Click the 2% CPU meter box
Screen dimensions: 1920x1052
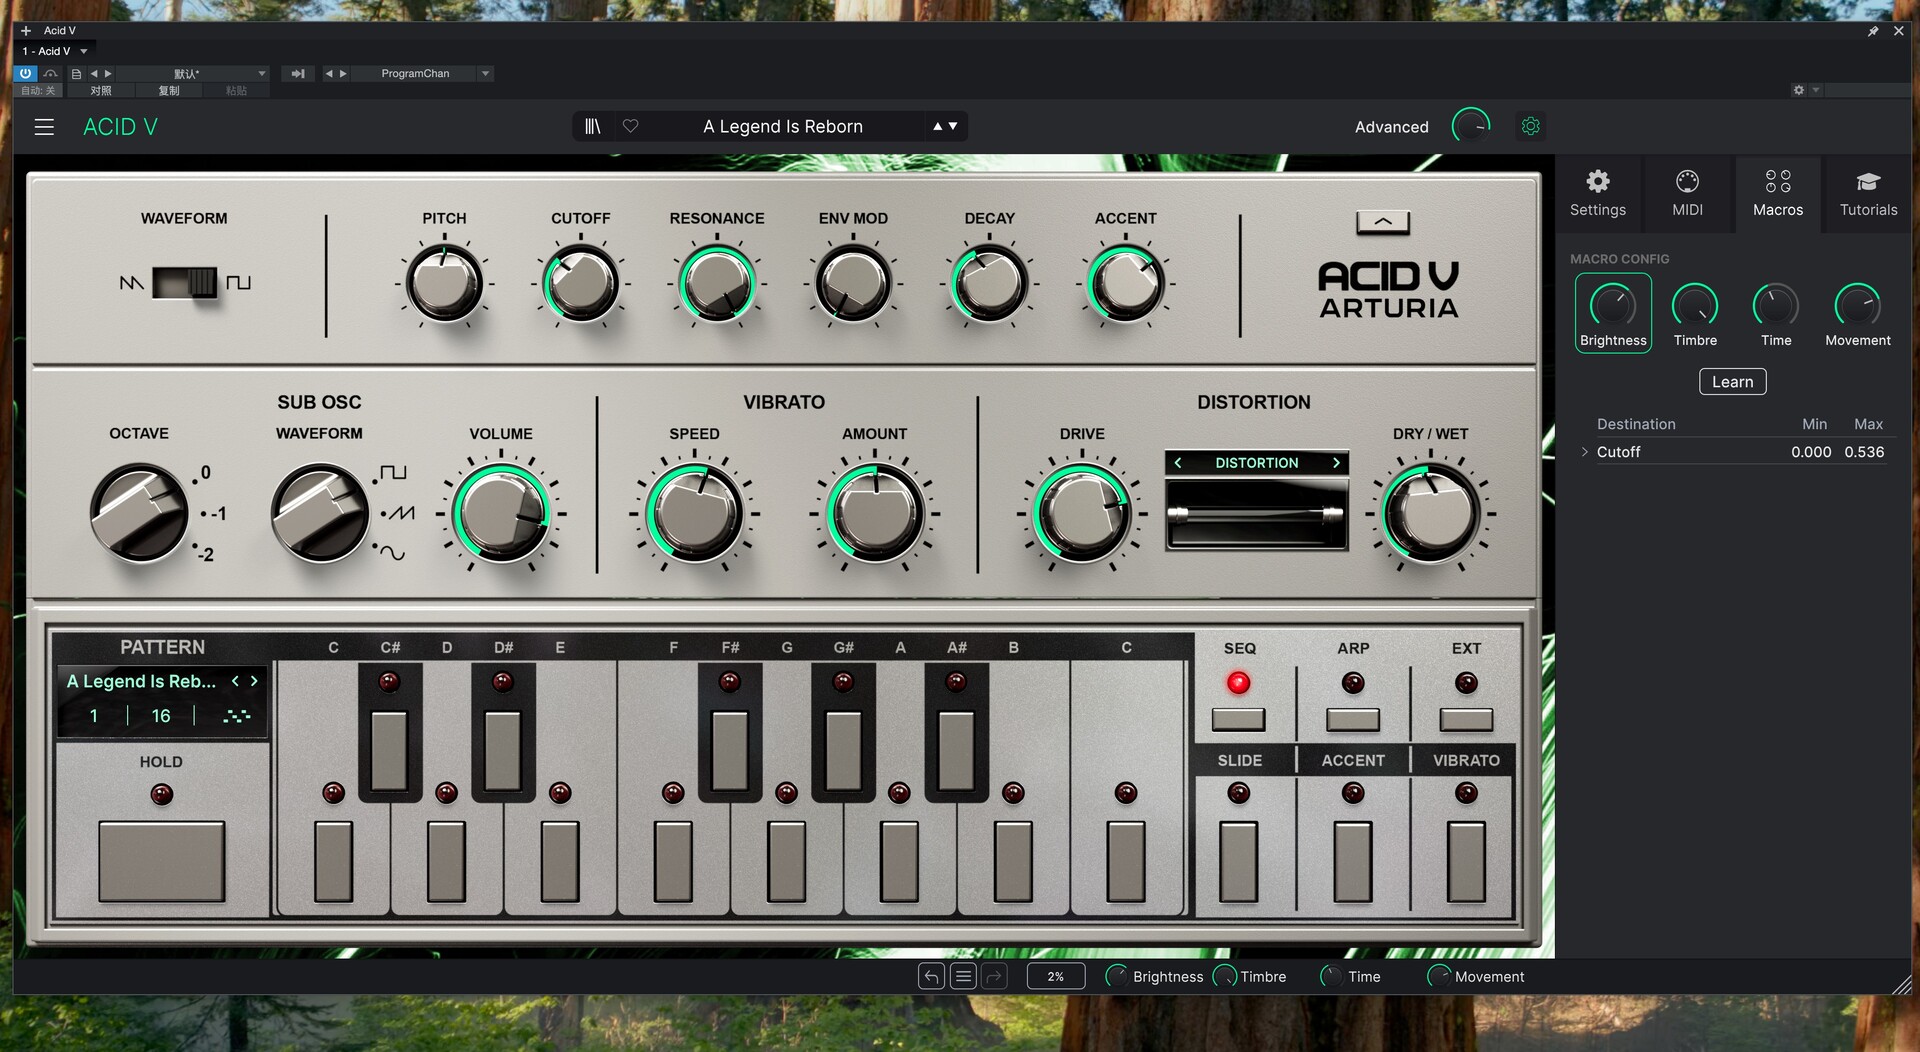1056,977
